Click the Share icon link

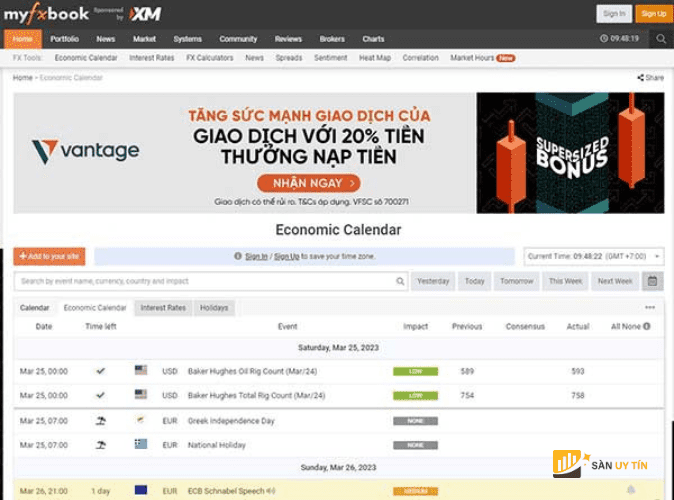click(650, 77)
